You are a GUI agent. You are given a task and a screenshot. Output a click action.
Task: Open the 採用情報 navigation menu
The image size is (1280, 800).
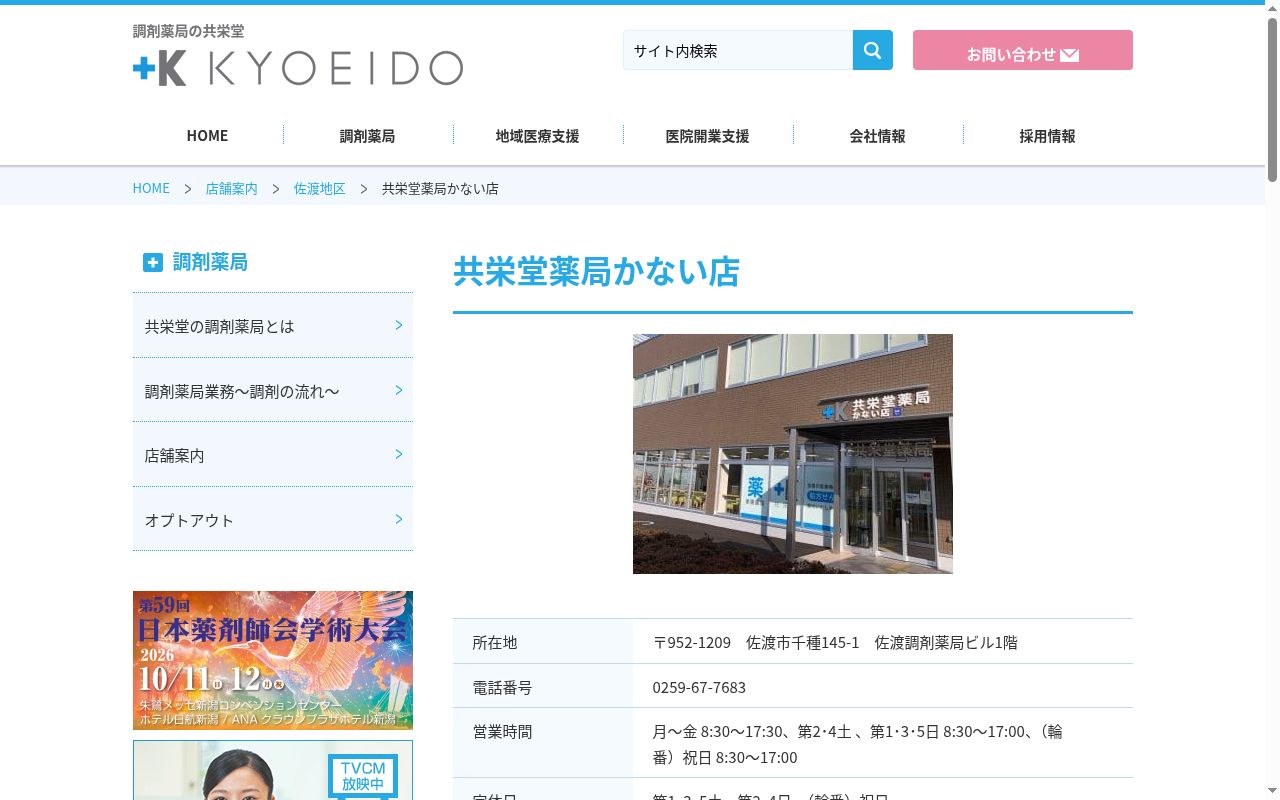1047,135
